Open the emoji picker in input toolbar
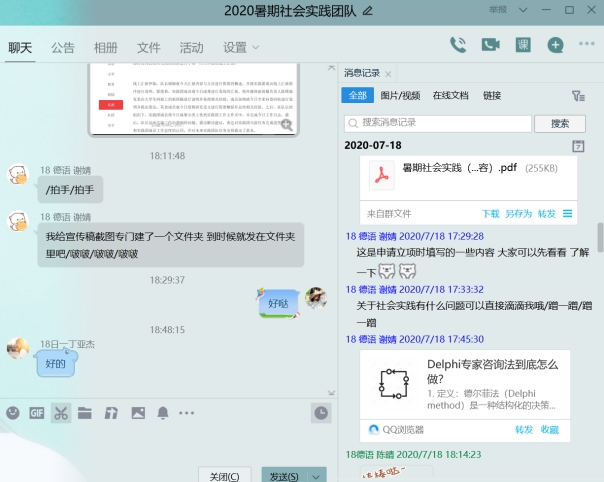Viewport: 604px width, 482px height. 12,412
